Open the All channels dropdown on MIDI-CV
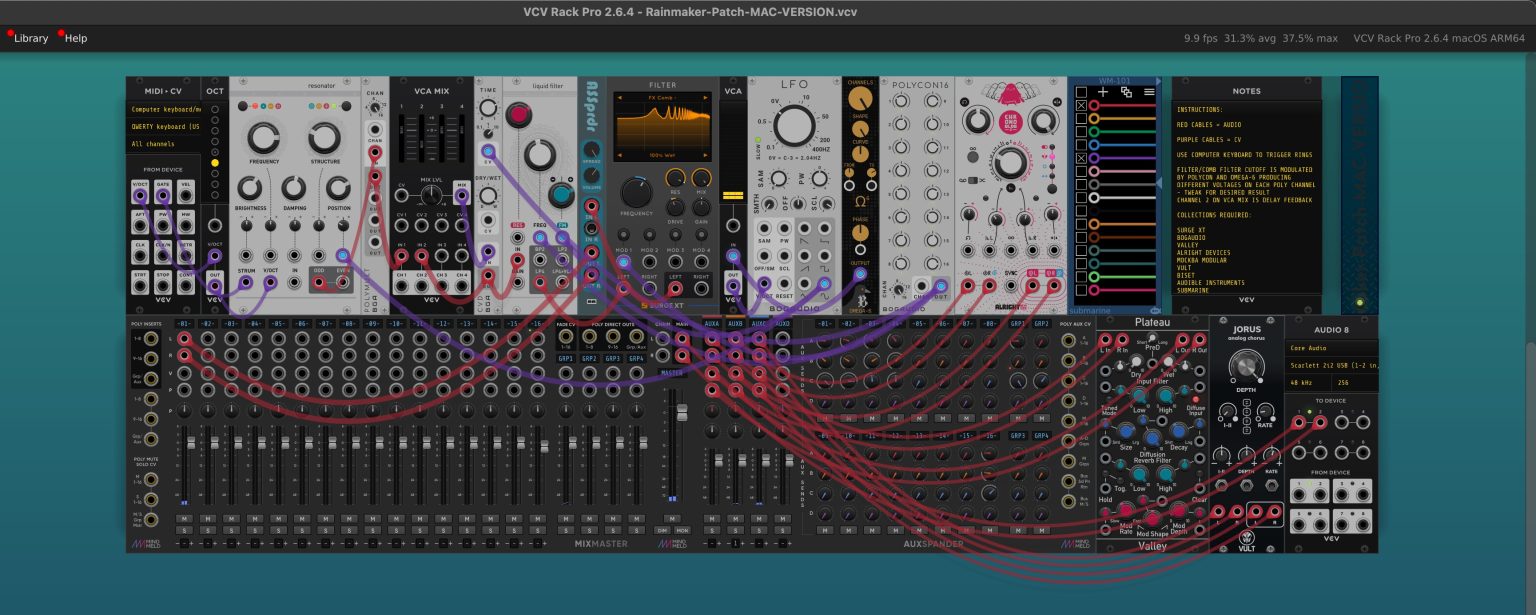 [164, 144]
